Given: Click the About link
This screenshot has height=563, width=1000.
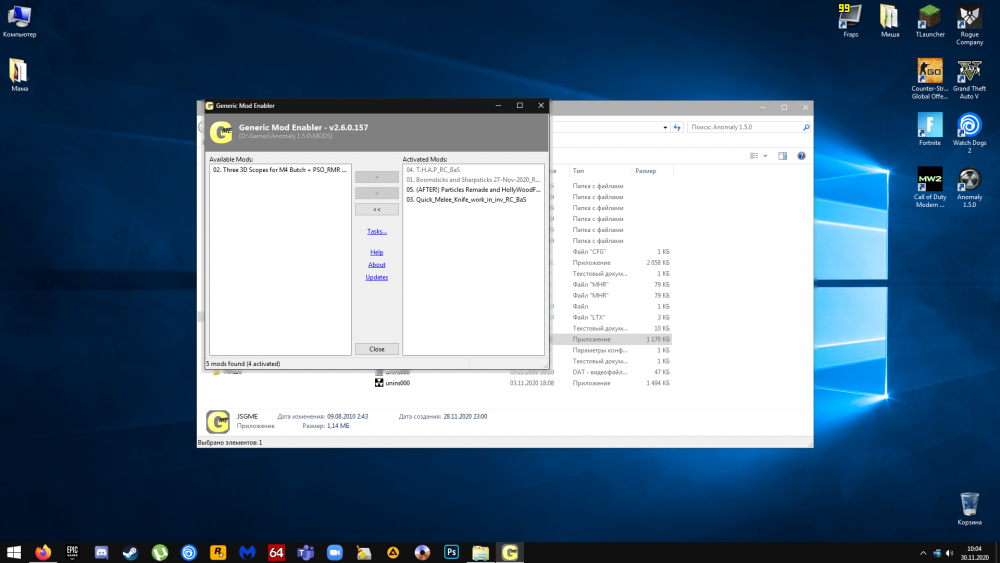Looking at the screenshot, I should click(x=377, y=265).
